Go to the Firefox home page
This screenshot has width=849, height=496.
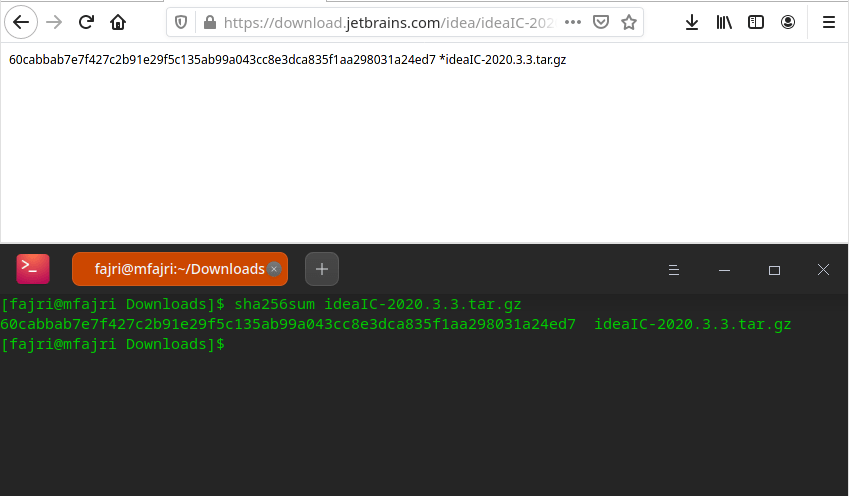(x=118, y=22)
